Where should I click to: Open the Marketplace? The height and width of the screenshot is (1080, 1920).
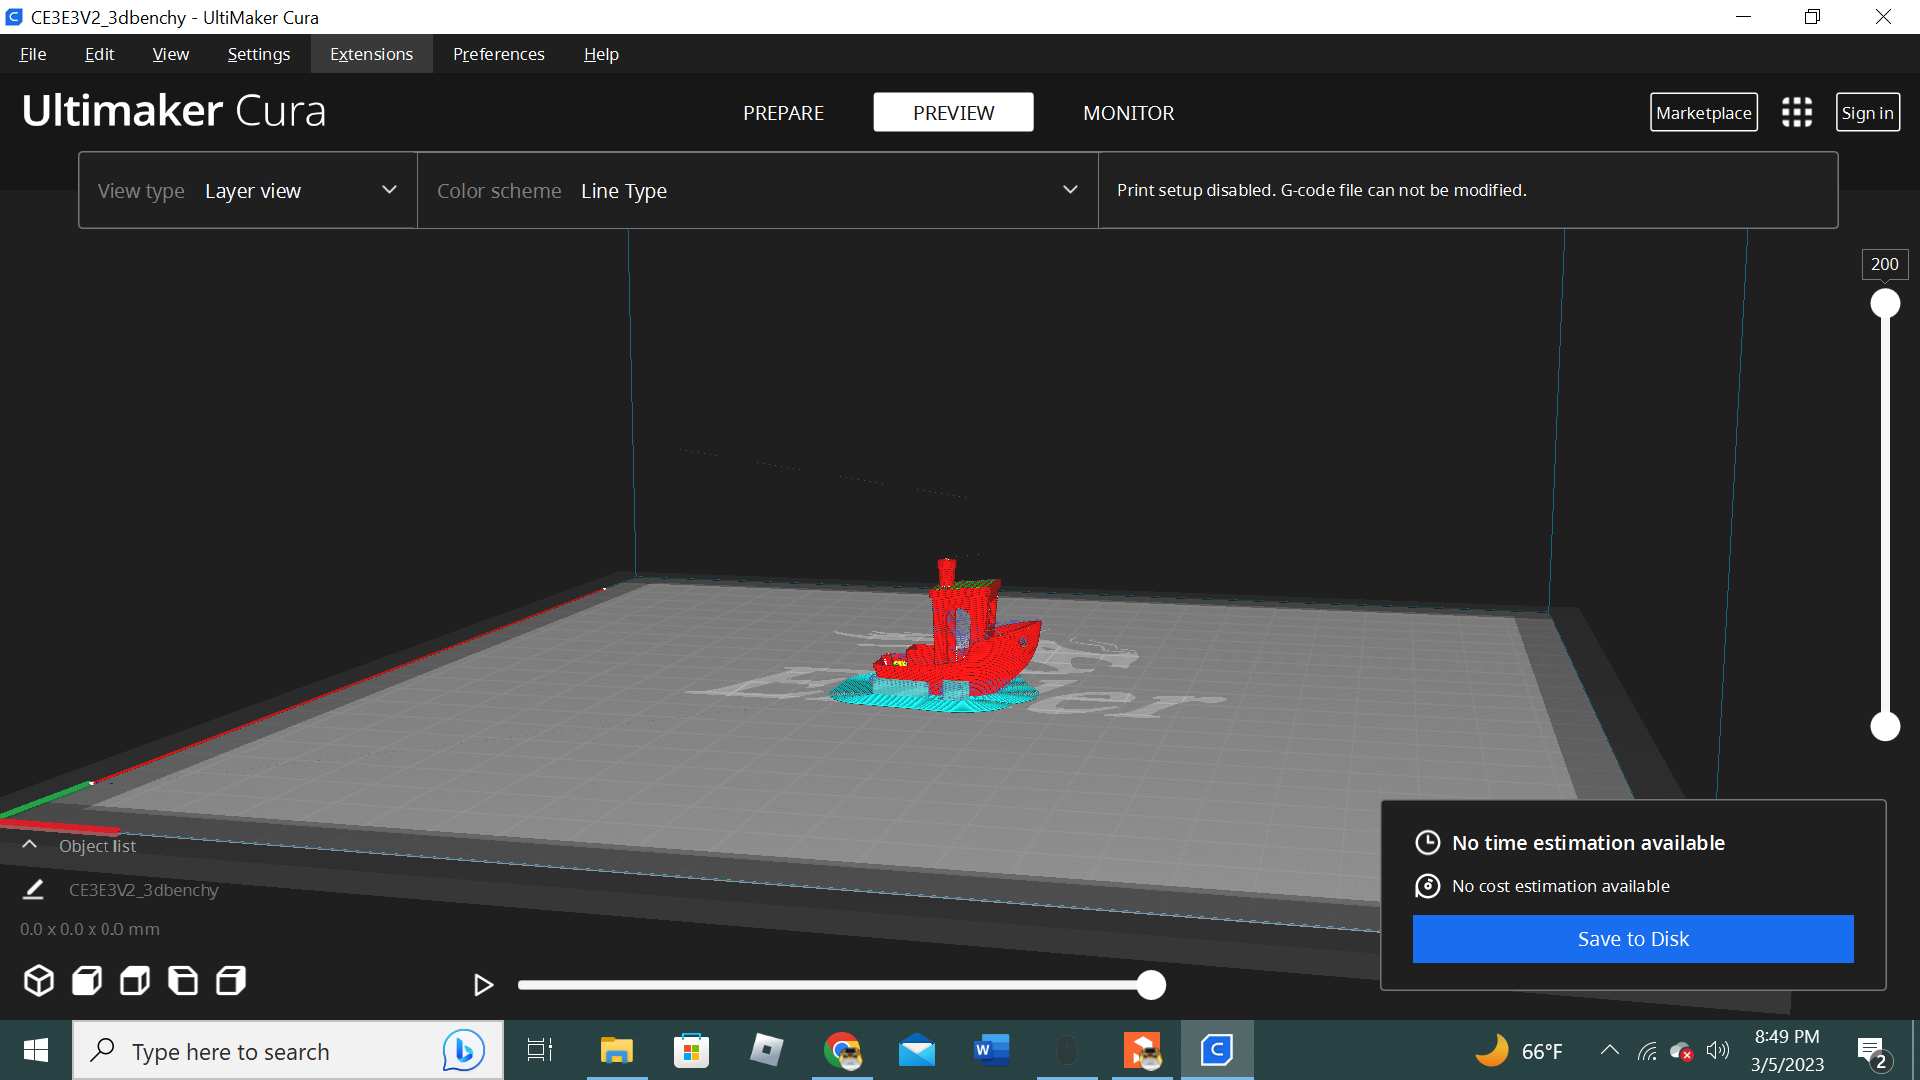1703,113
